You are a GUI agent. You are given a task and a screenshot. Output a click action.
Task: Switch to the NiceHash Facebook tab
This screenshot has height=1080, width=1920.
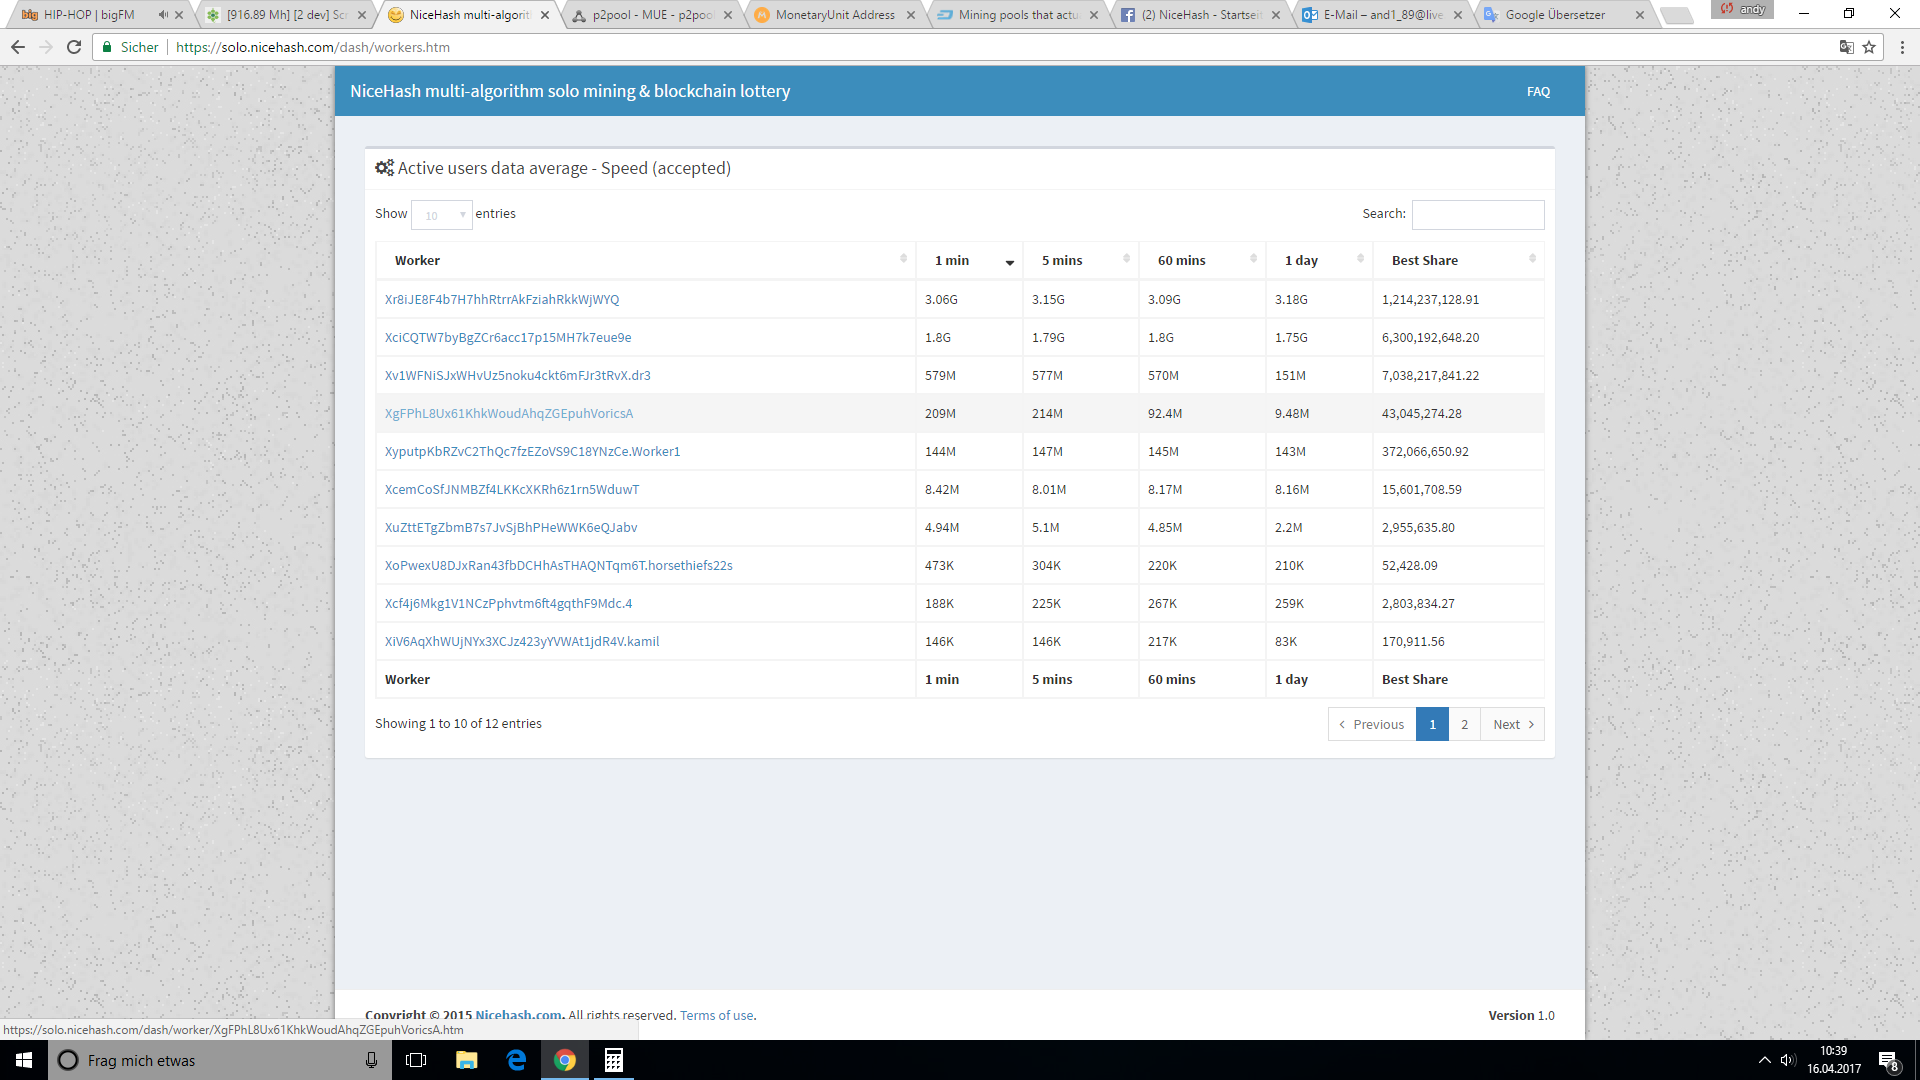pyautogui.click(x=1199, y=15)
